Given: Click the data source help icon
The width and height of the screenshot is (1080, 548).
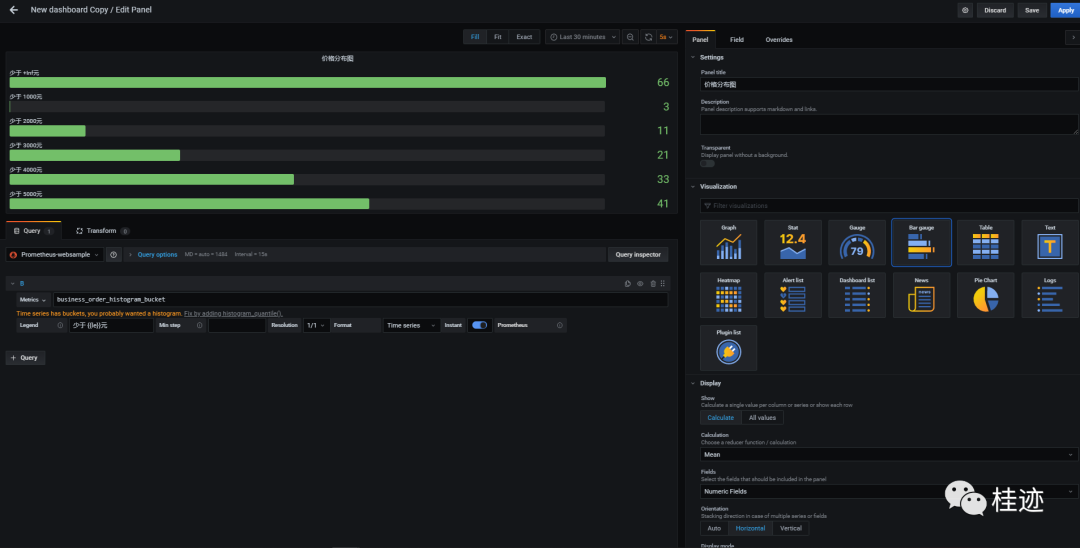Looking at the screenshot, I should (114, 255).
